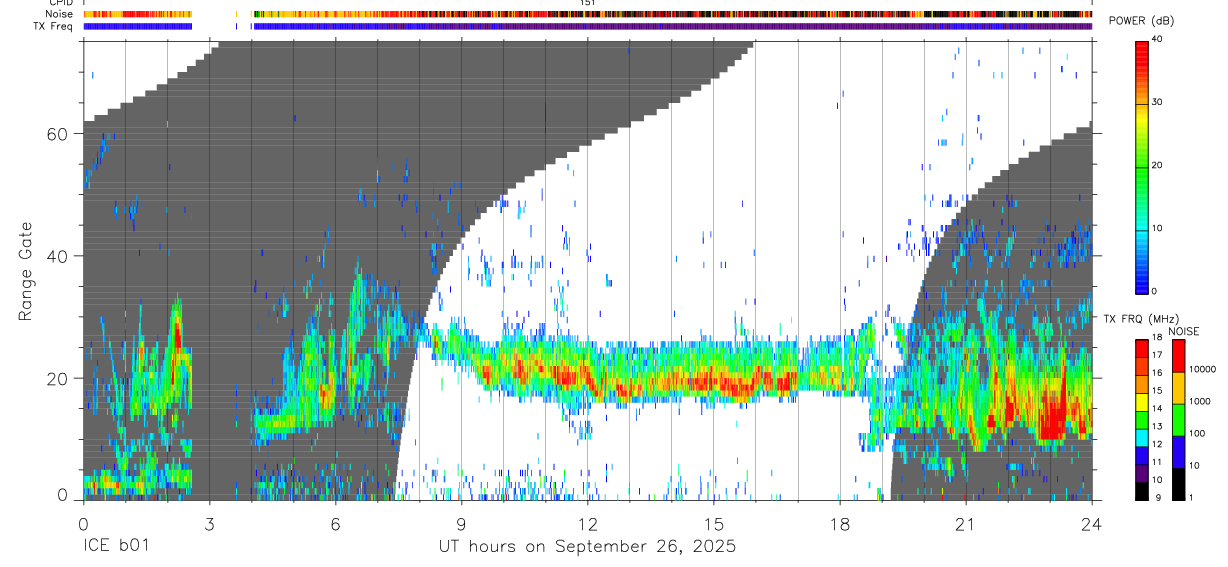The width and height of the screenshot is (1228, 567).
Task: Click the UT hours date axis title
Action: tap(587, 547)
